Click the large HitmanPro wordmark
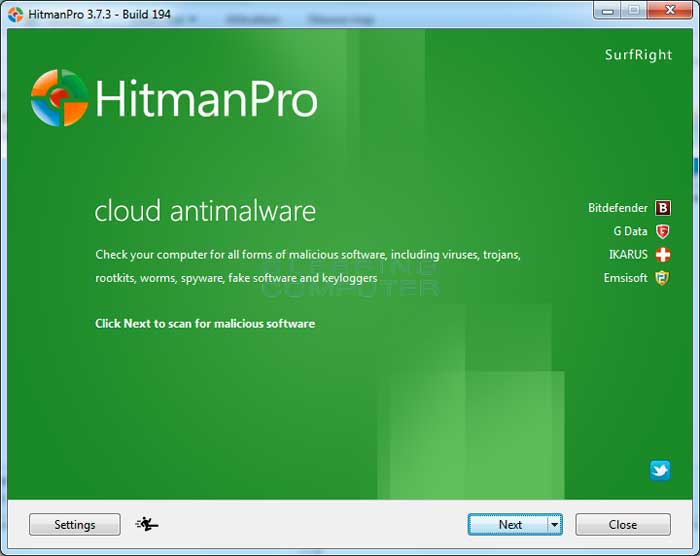Viewport: 700px width, 556px height. click(206, 98)
